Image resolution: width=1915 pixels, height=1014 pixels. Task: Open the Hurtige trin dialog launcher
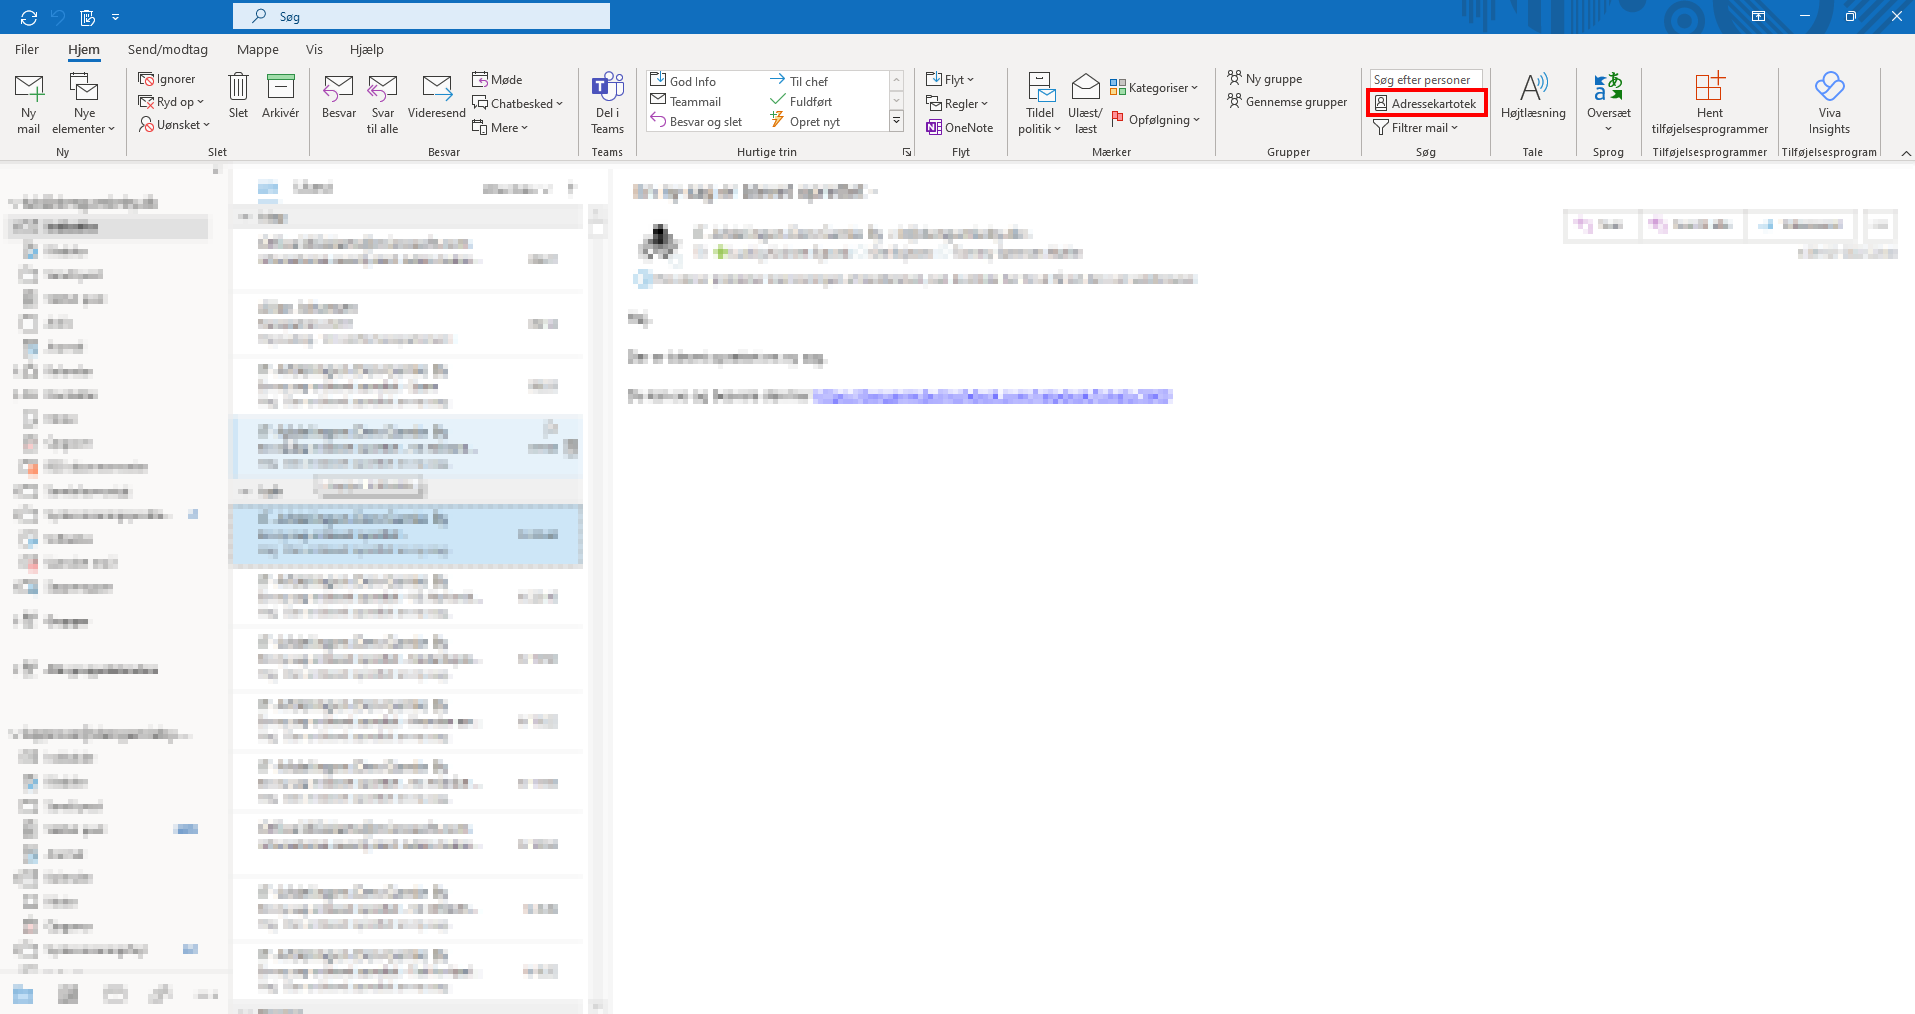point(907,152)
